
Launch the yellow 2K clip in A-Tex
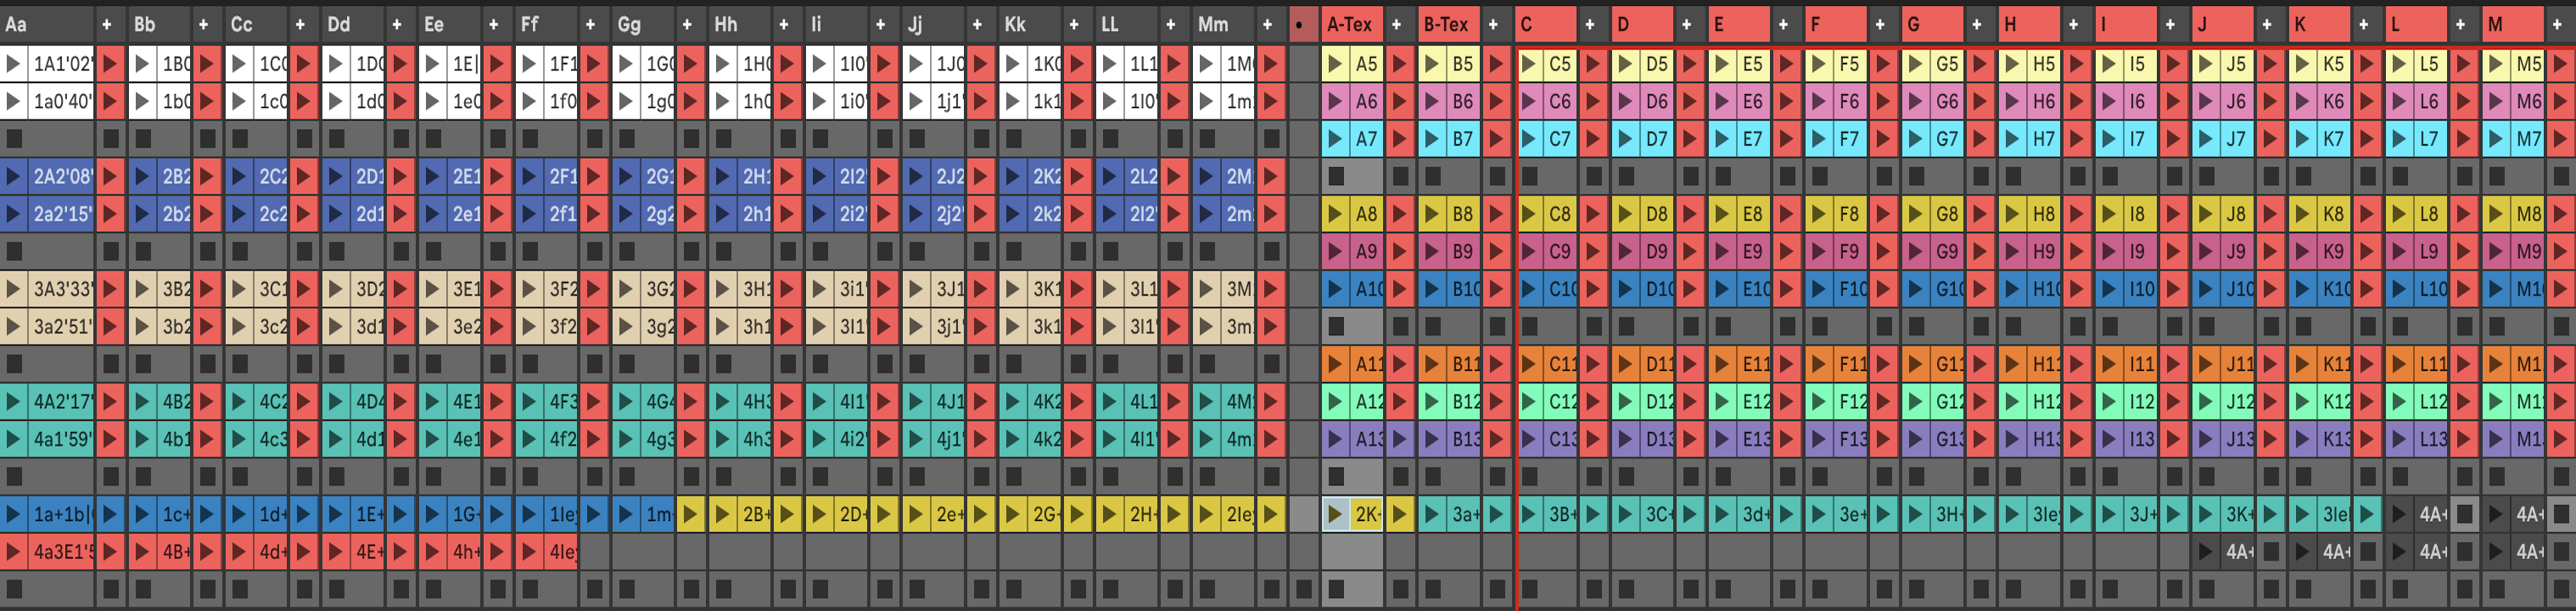pyautogui.click(x=1335, y=515)
